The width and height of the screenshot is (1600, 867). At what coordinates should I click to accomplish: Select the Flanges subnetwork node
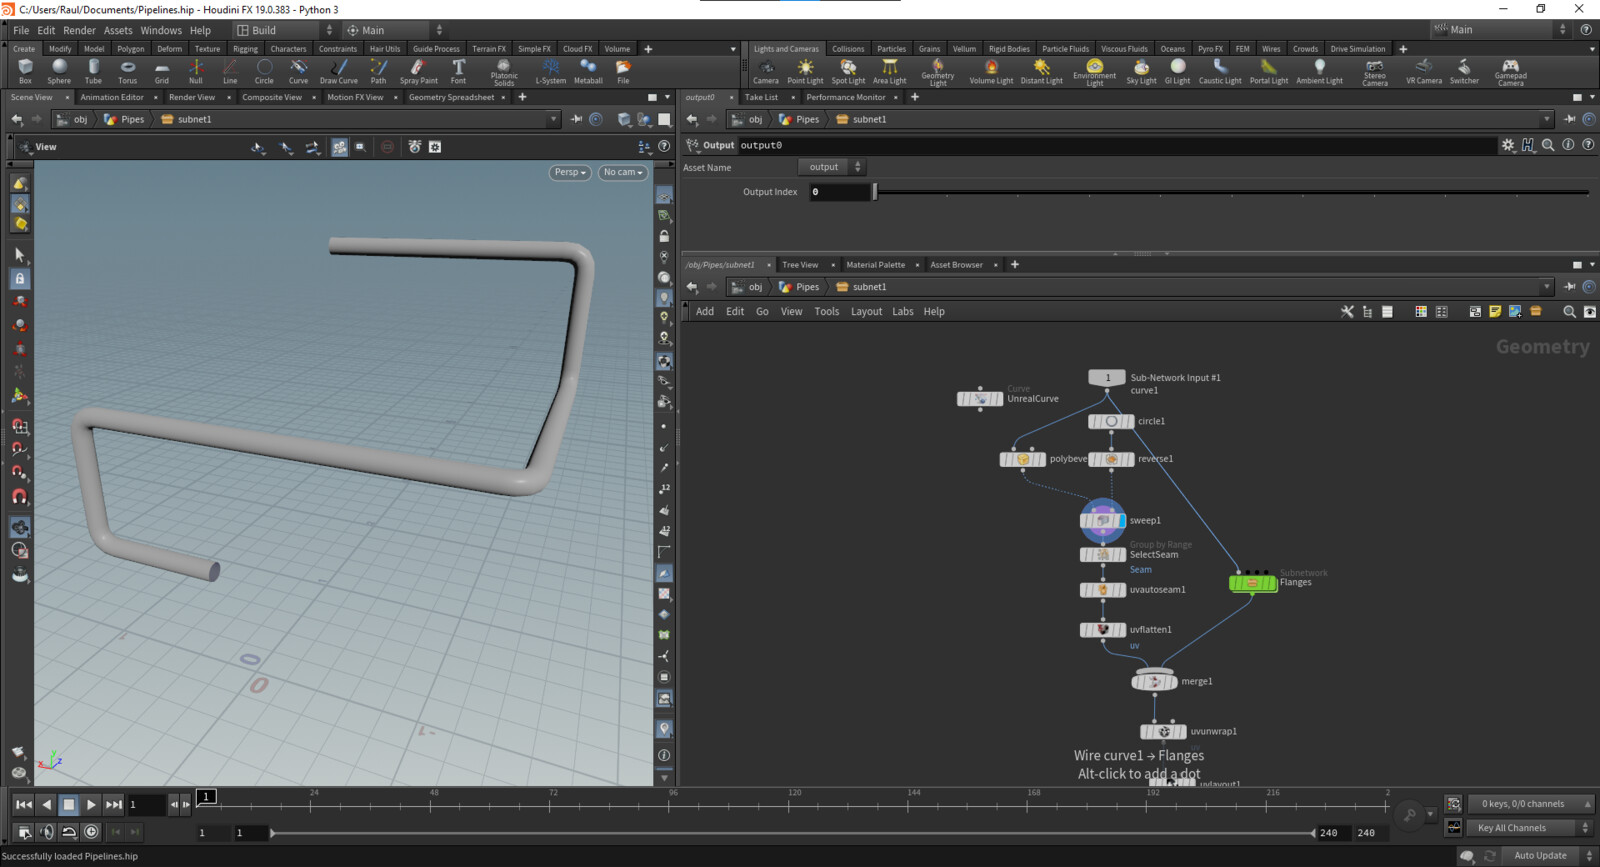pos(1253,582)
